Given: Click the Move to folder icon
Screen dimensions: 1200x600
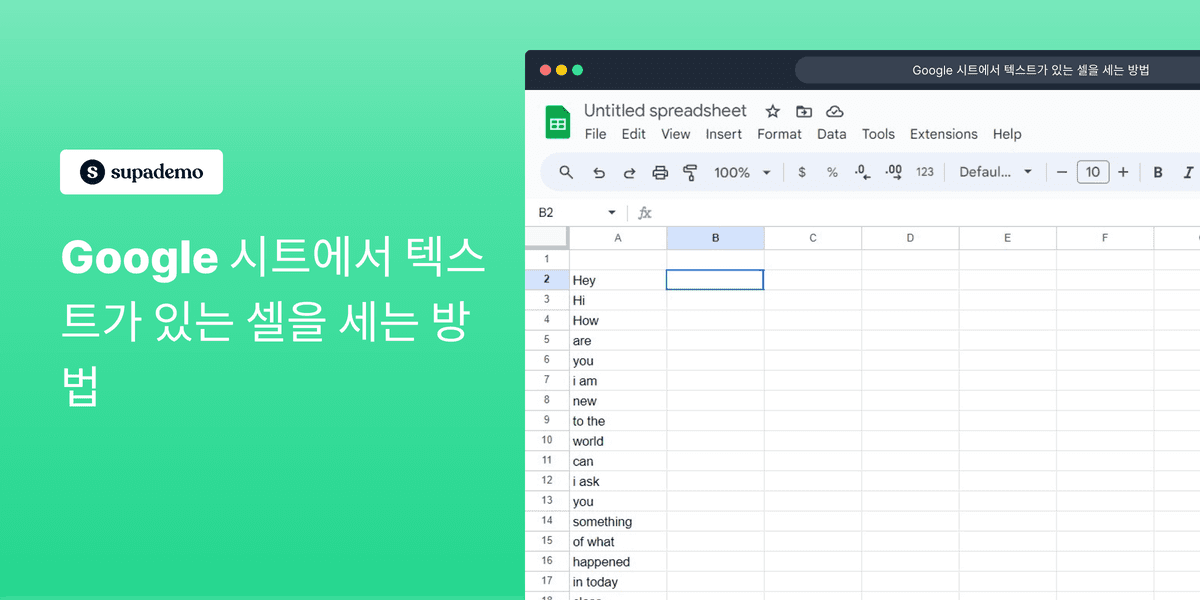Looking at the screenshot, I should click(x=804, y=111).
